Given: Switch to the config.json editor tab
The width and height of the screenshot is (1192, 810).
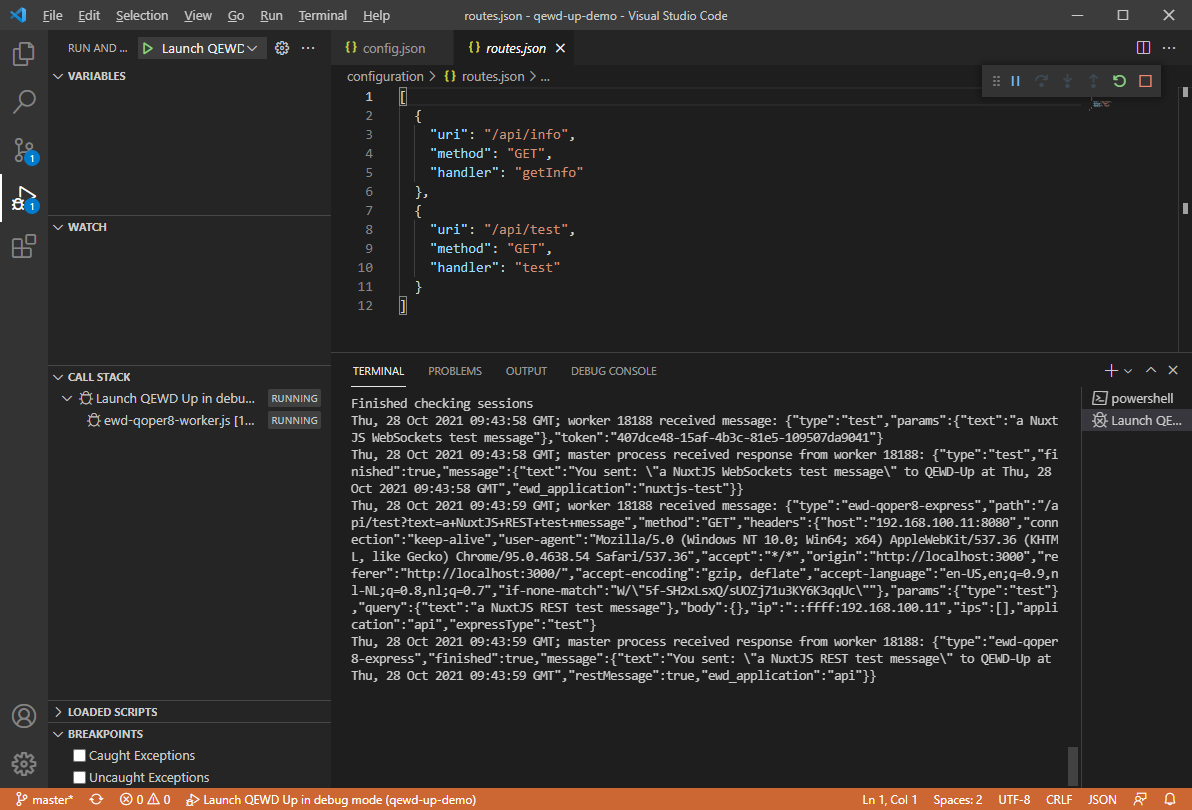Looking at the screenshot, I should click(x=392, y=48).
